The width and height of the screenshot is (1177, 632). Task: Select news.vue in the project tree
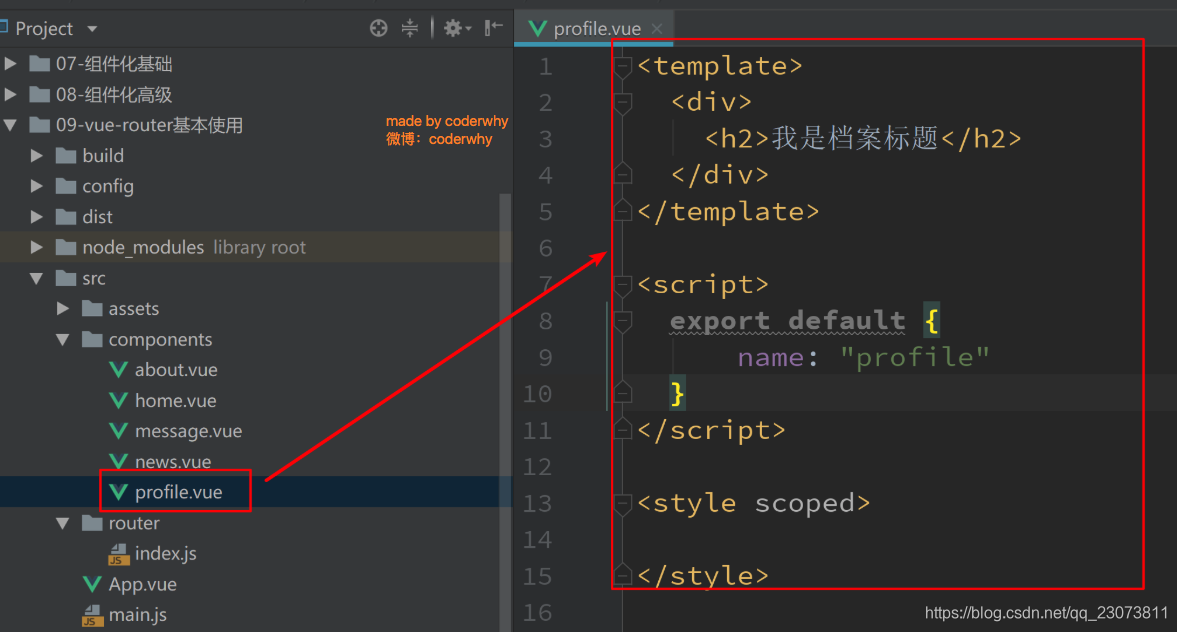pyautogui.click(x=173, y=462)
